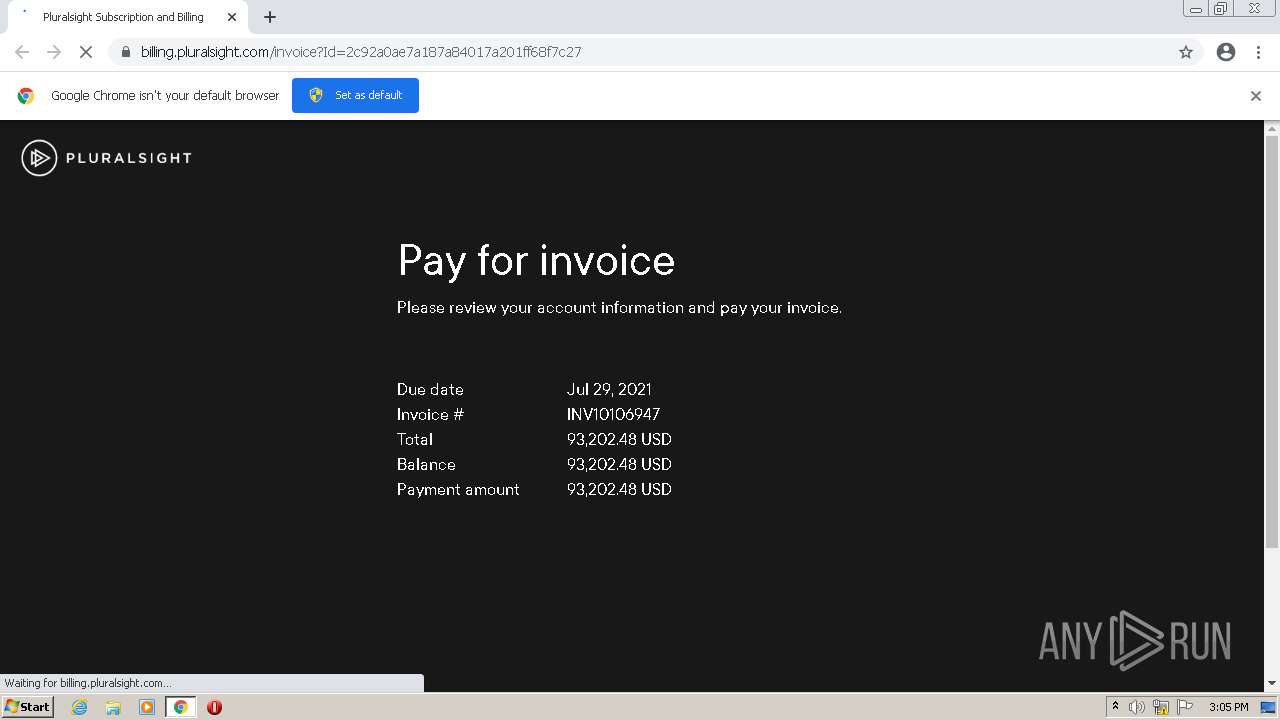Stop loading the page
This screenshot has height=720, width=1280.
coord(85,52)
